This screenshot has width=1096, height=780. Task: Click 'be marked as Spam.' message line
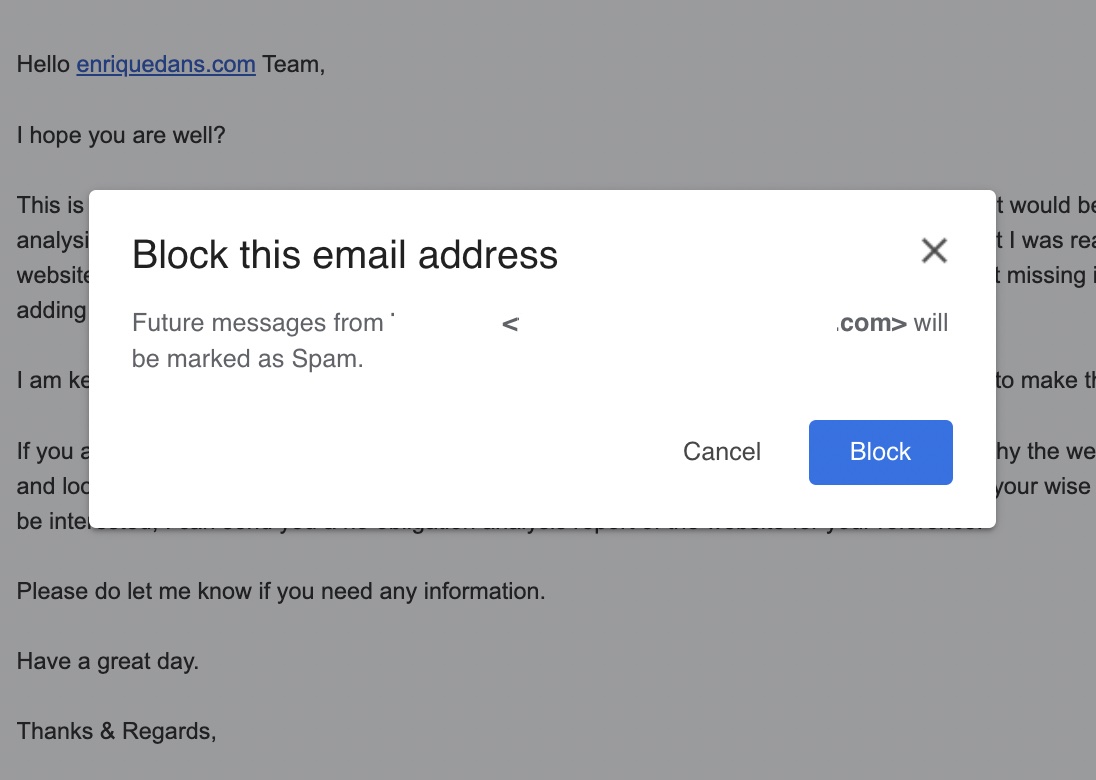point(247,359)
